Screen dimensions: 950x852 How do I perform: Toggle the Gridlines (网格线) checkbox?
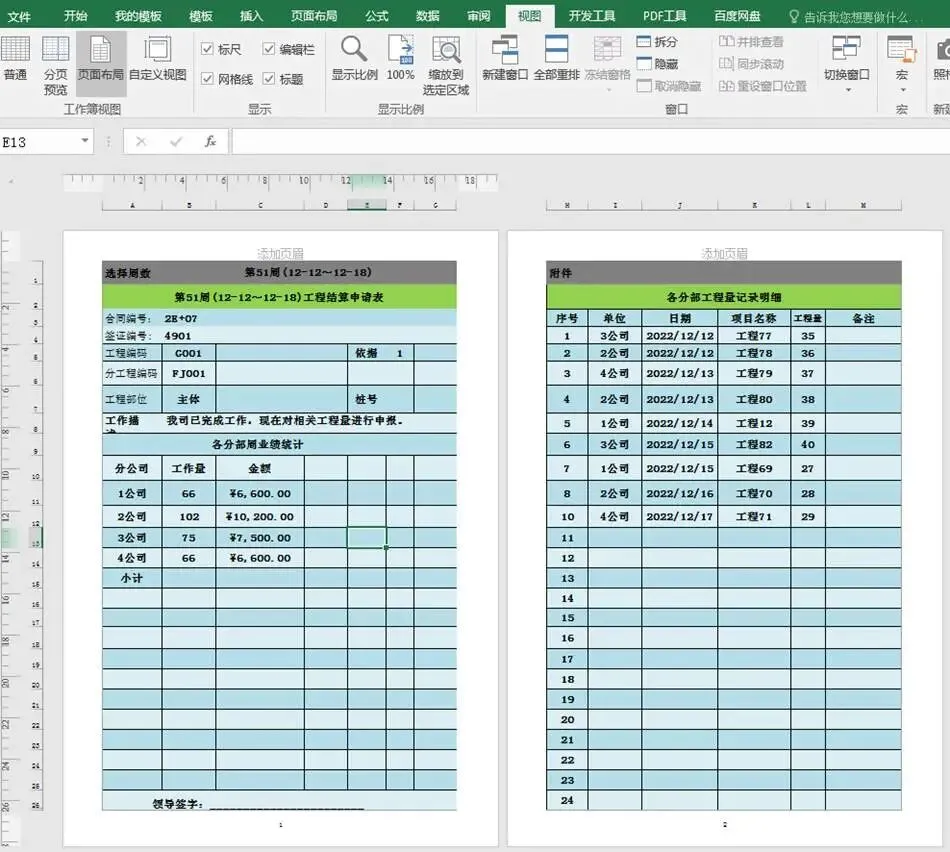point(207,78)
